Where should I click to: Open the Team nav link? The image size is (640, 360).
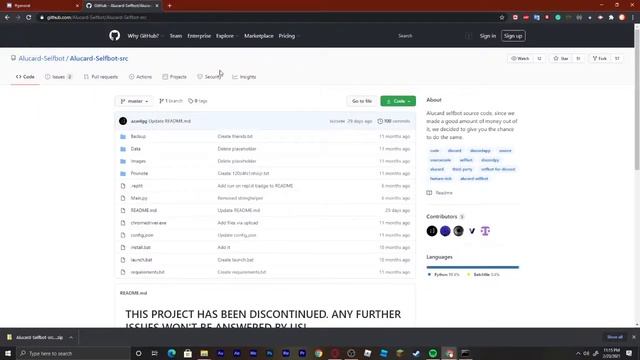point(176,36)
